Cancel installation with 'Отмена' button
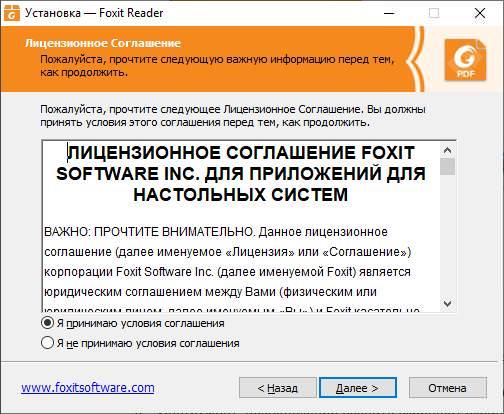504x414 pixels. 448,388
